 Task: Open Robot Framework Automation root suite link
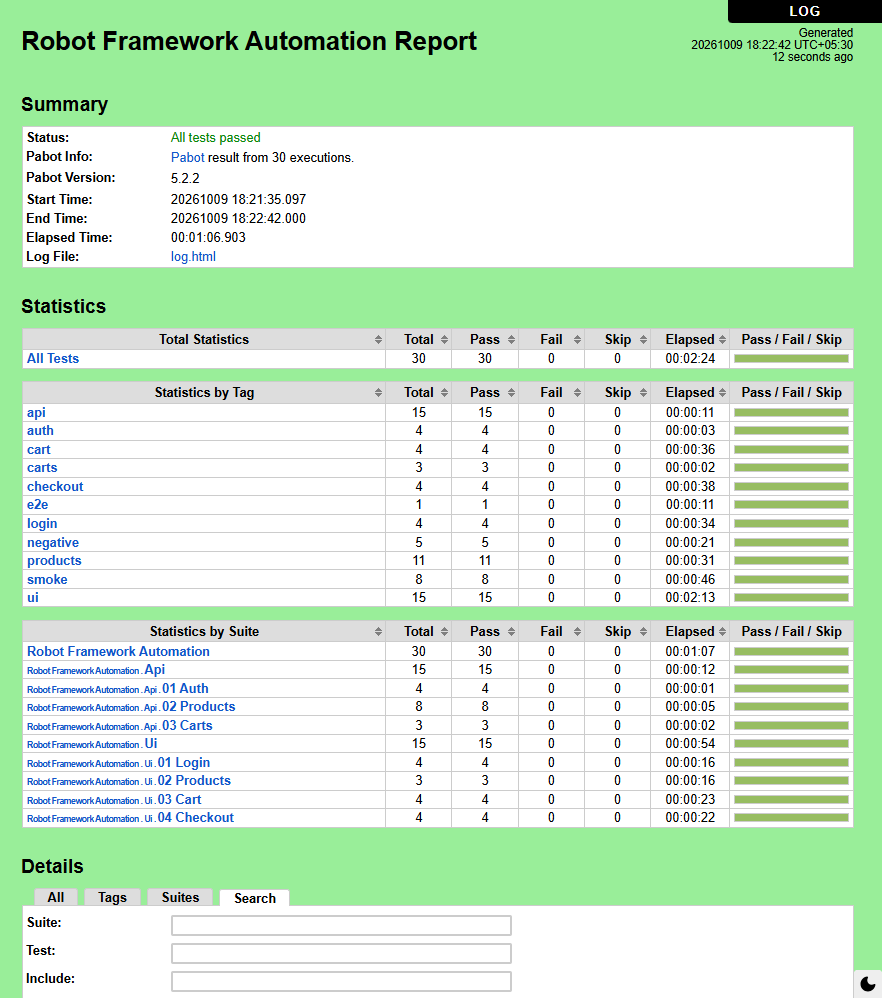(x=118, y=651)
